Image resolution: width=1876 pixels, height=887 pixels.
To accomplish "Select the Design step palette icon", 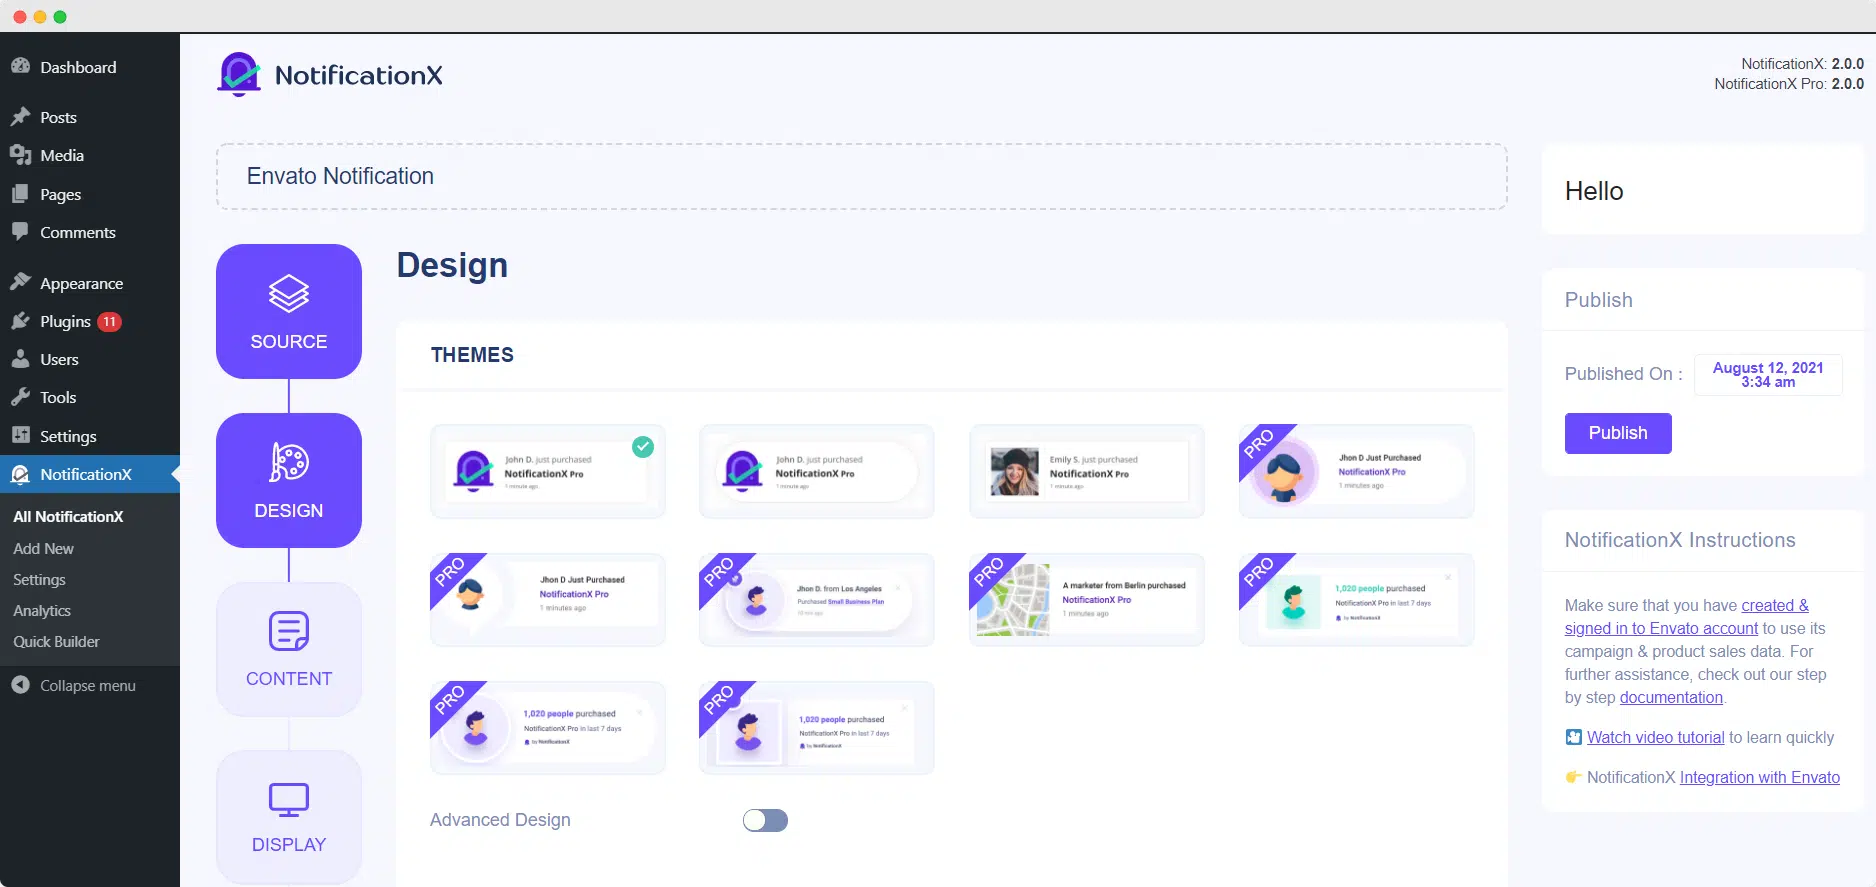I will click(289, 462).
